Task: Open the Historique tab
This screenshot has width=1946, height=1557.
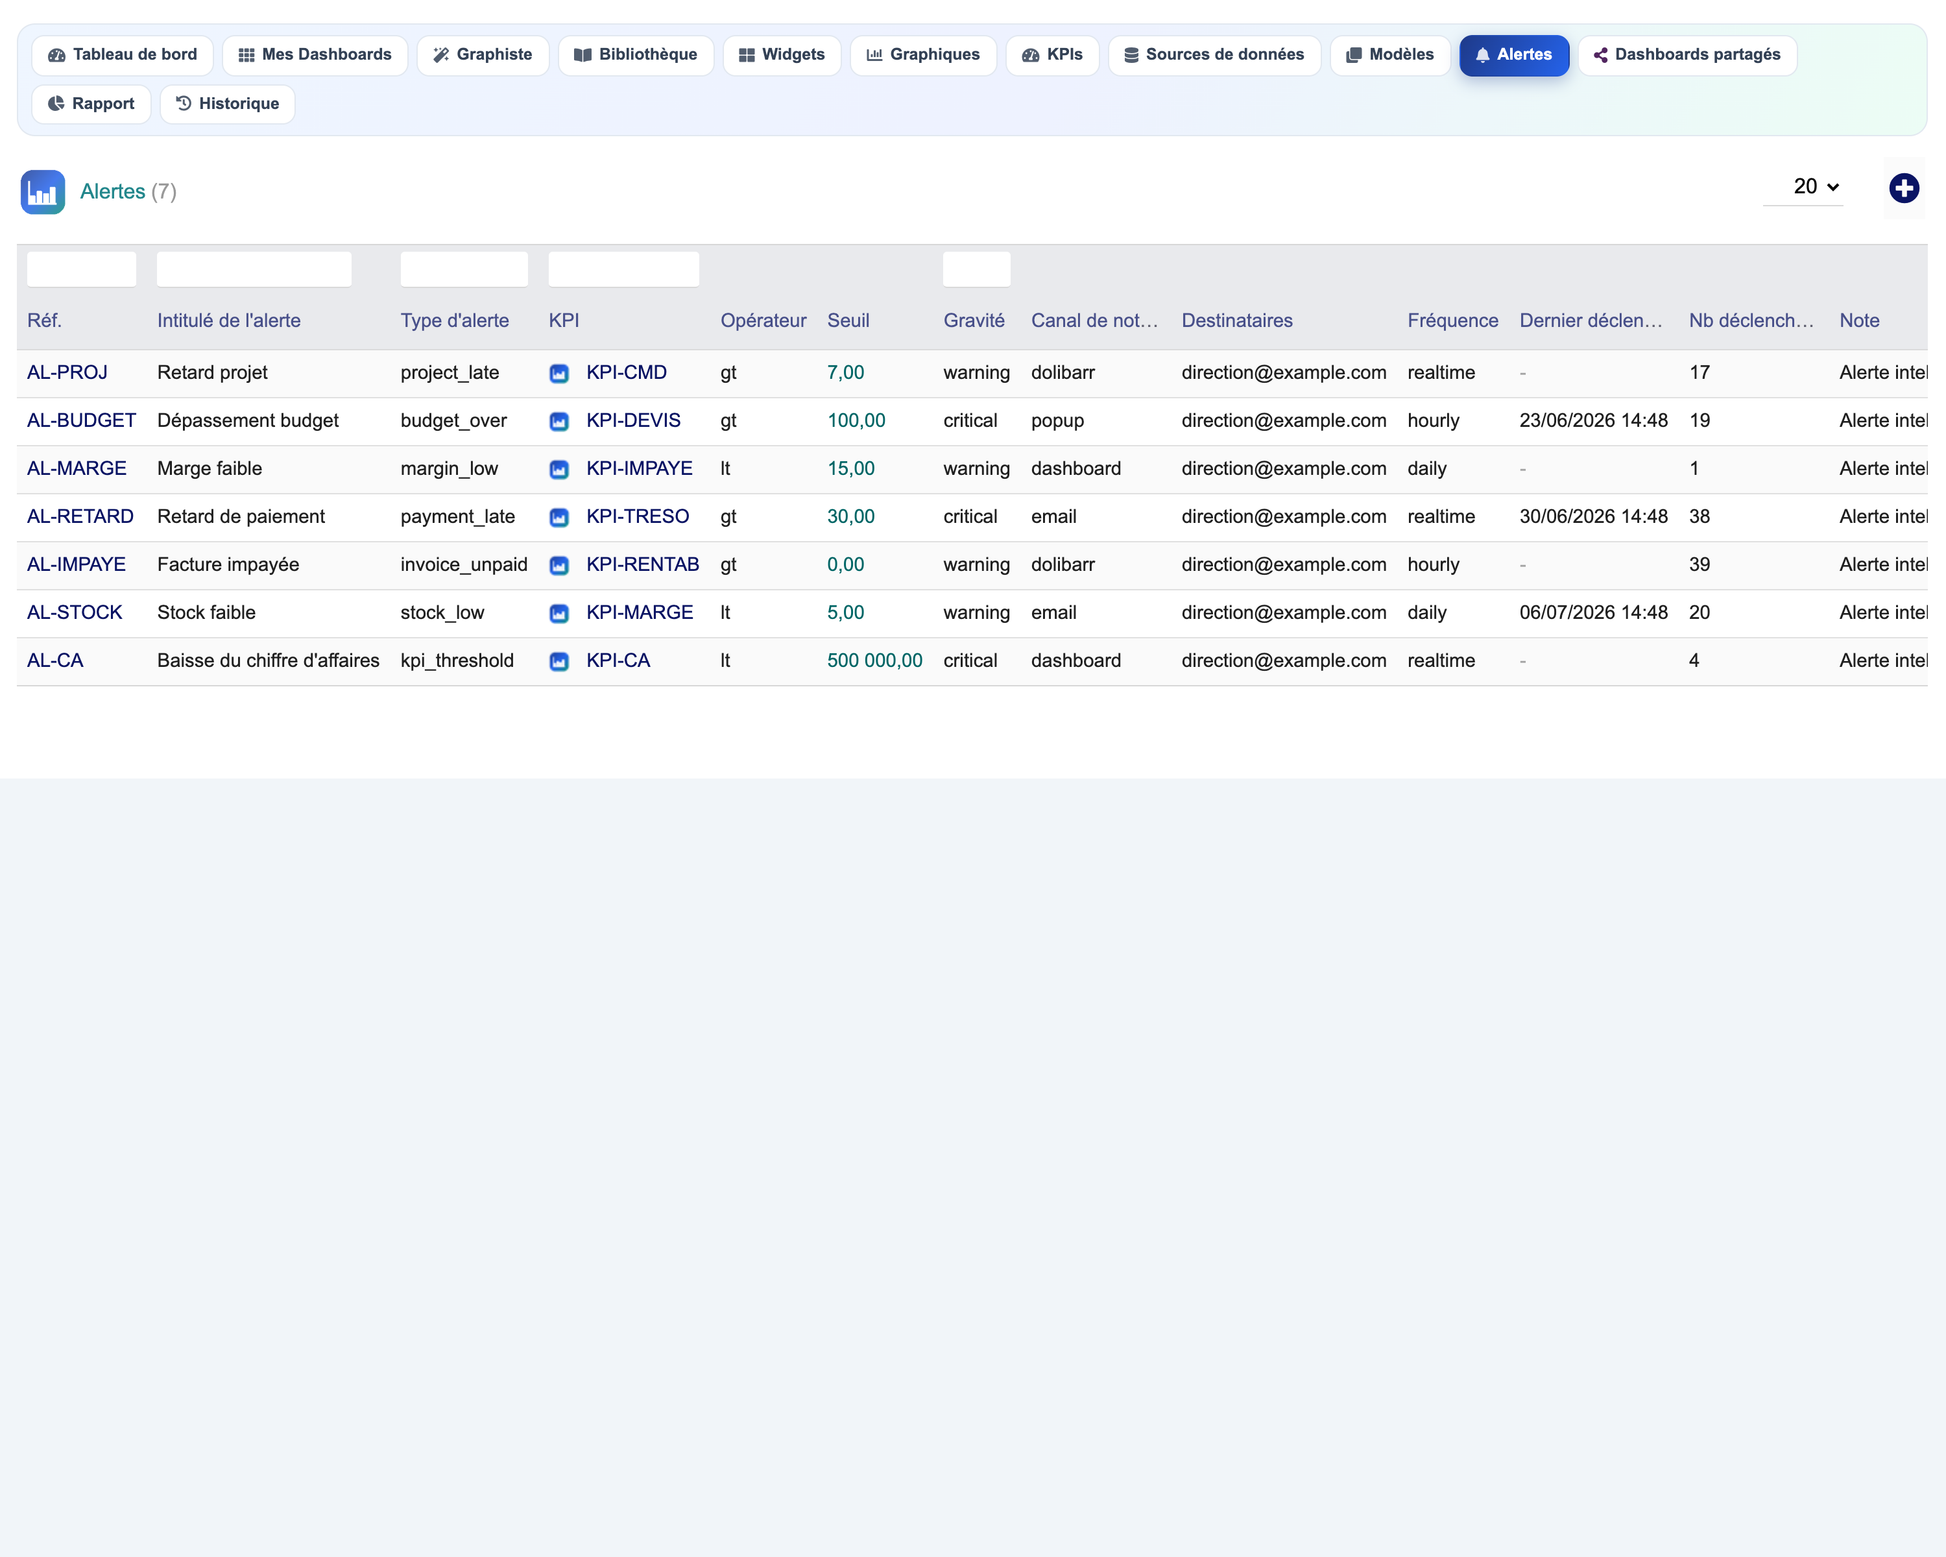Action: pyautogui.click(x=227, y=104)
